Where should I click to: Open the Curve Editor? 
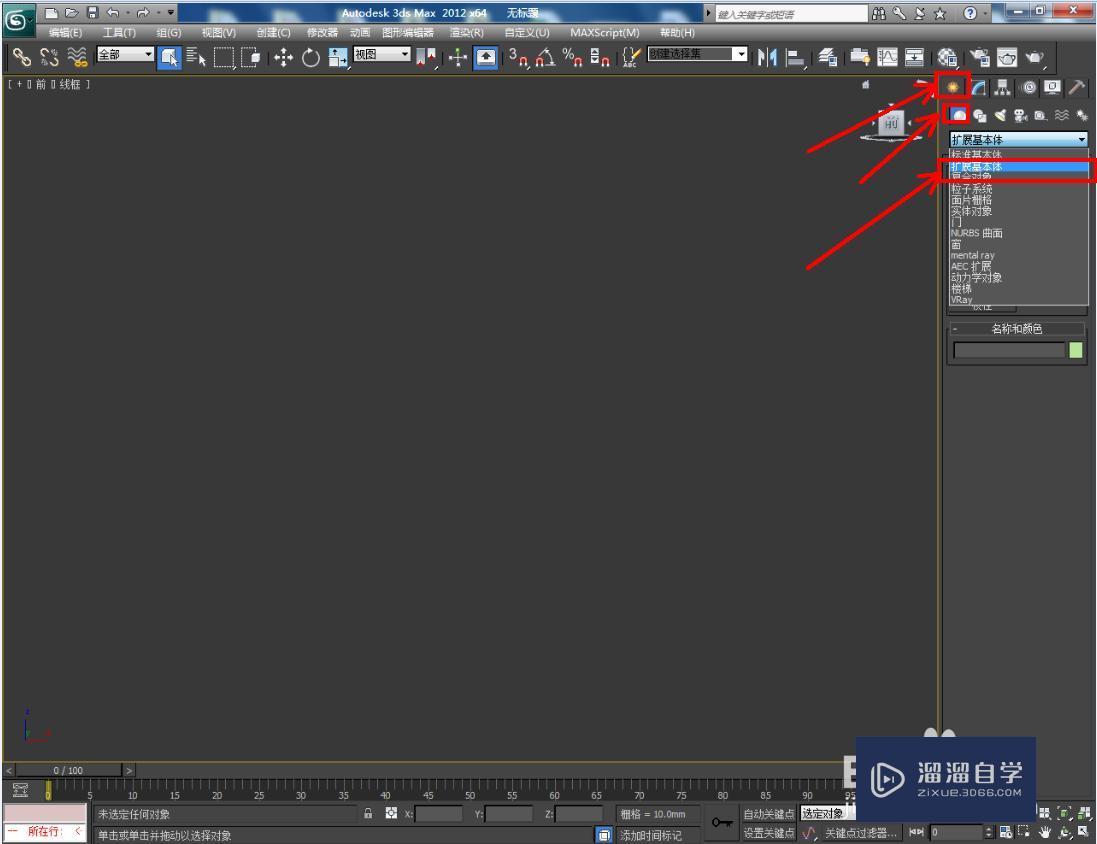click(x=887, y=57)
